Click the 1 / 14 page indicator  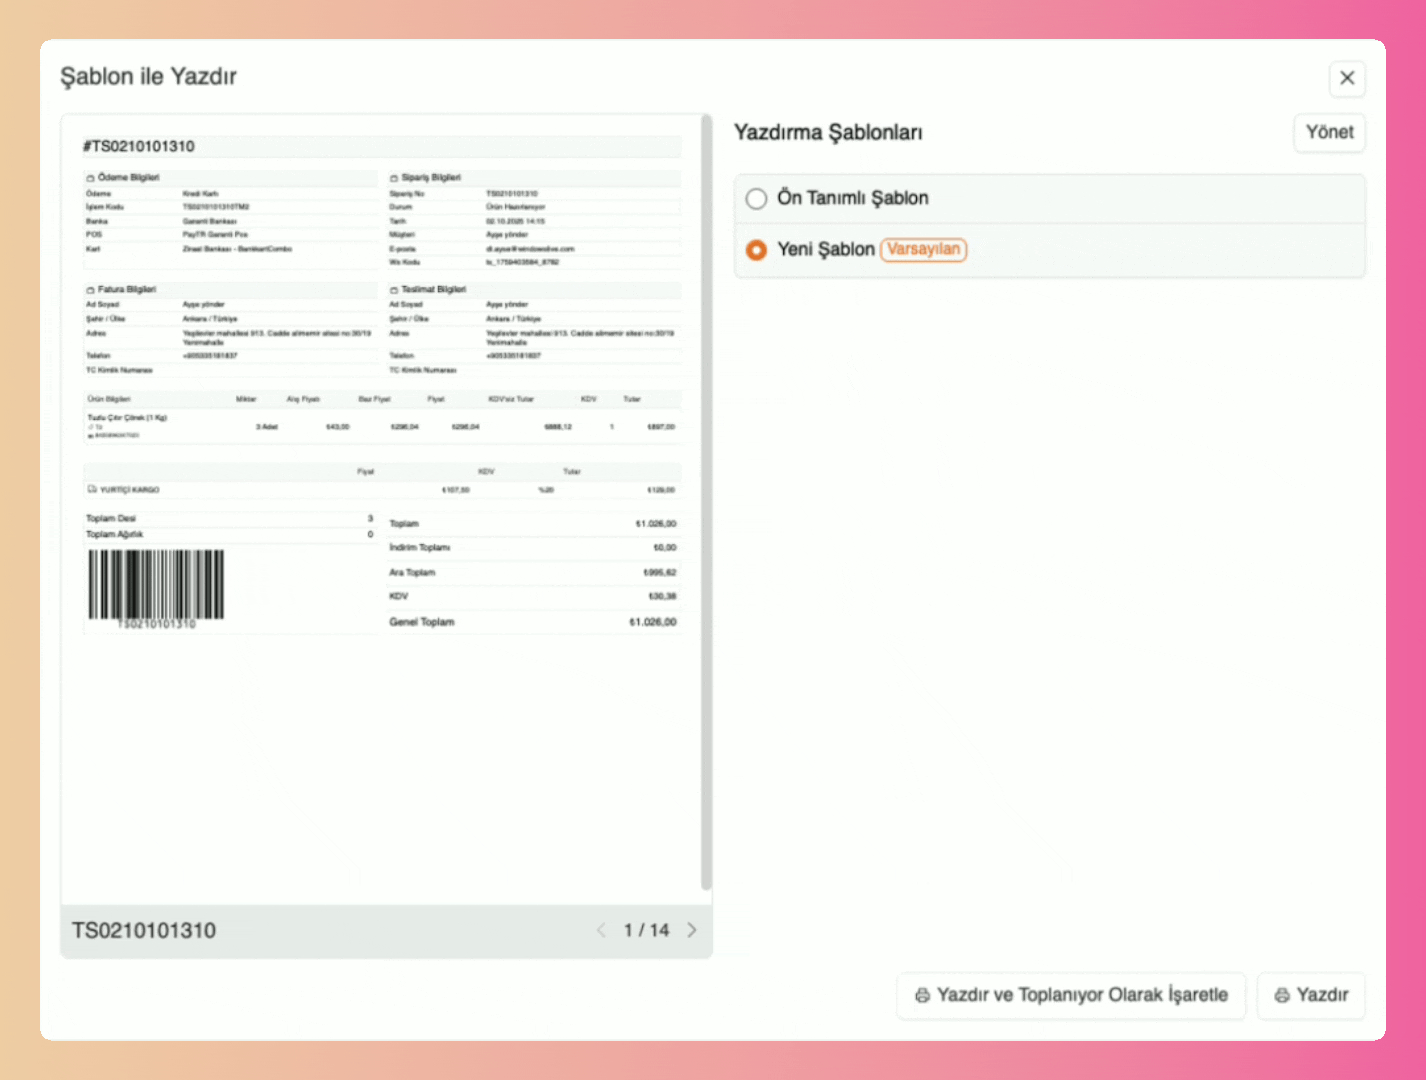(646, 929)
